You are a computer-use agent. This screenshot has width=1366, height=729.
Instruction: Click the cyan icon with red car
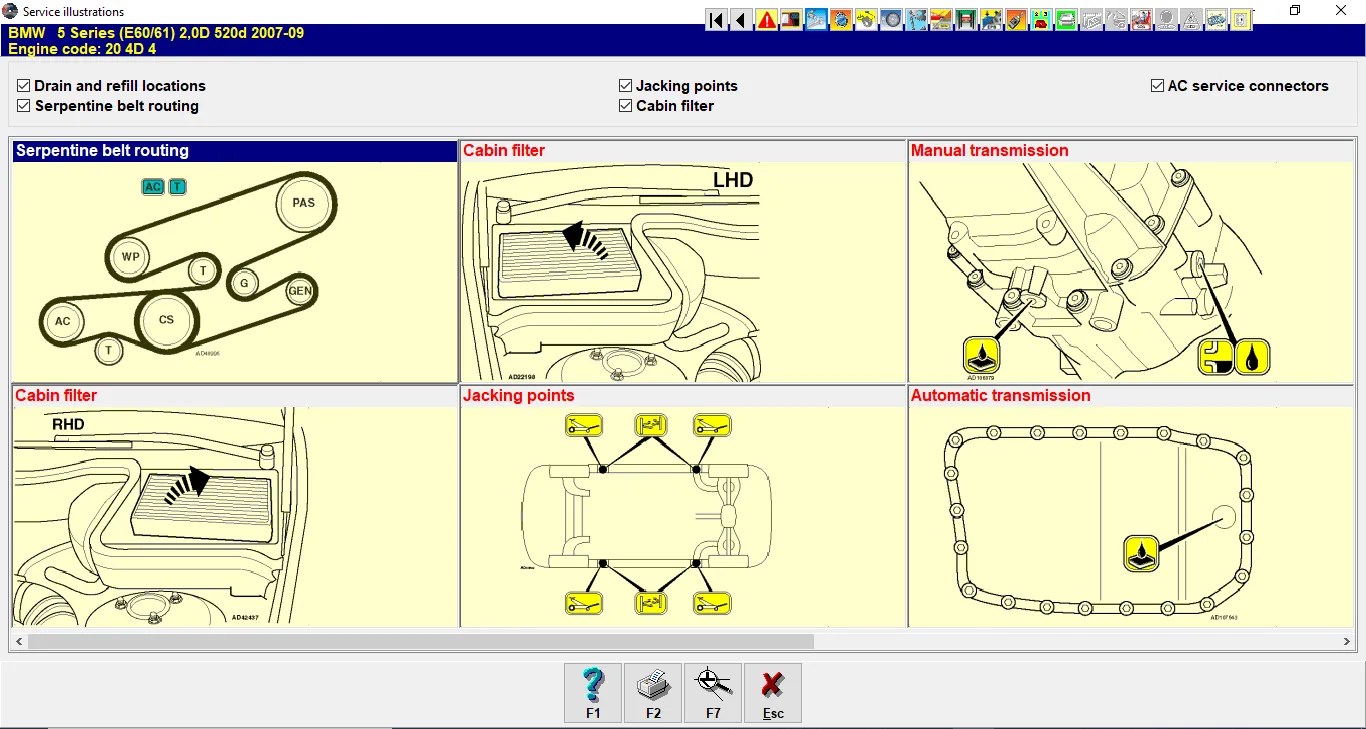pos(1041,19)
